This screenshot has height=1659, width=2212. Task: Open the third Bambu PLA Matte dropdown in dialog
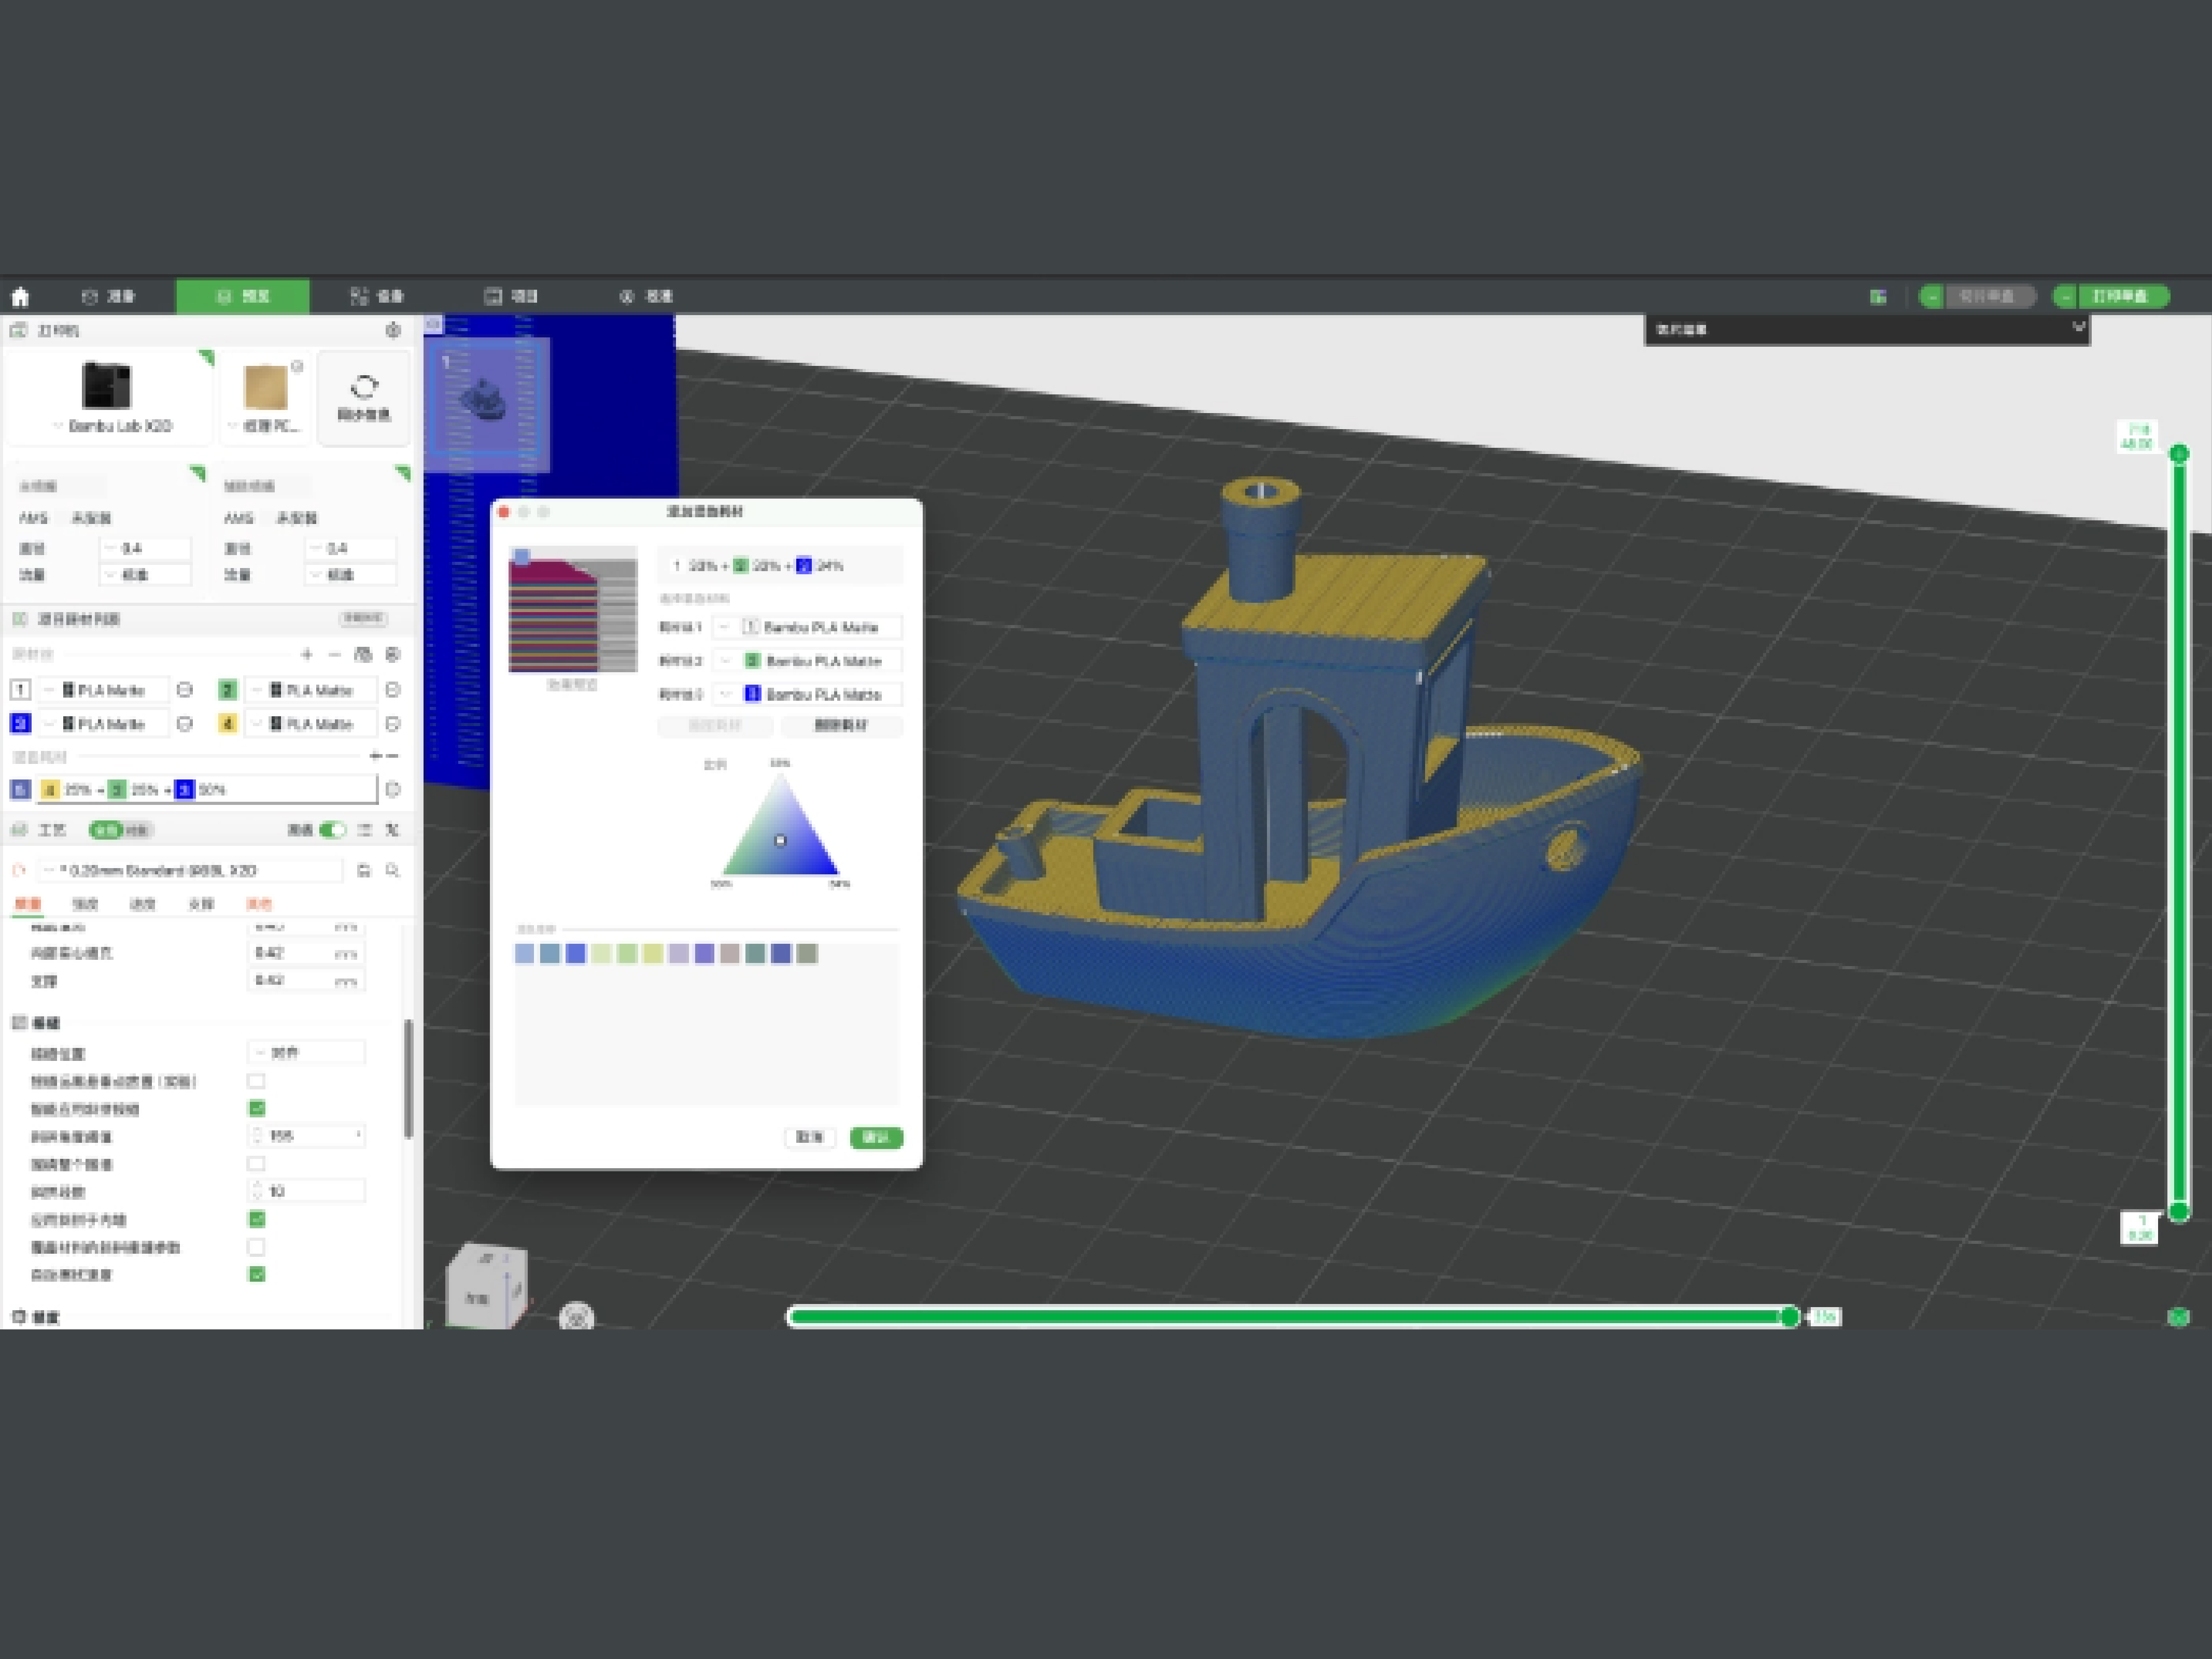coord(807,694)
